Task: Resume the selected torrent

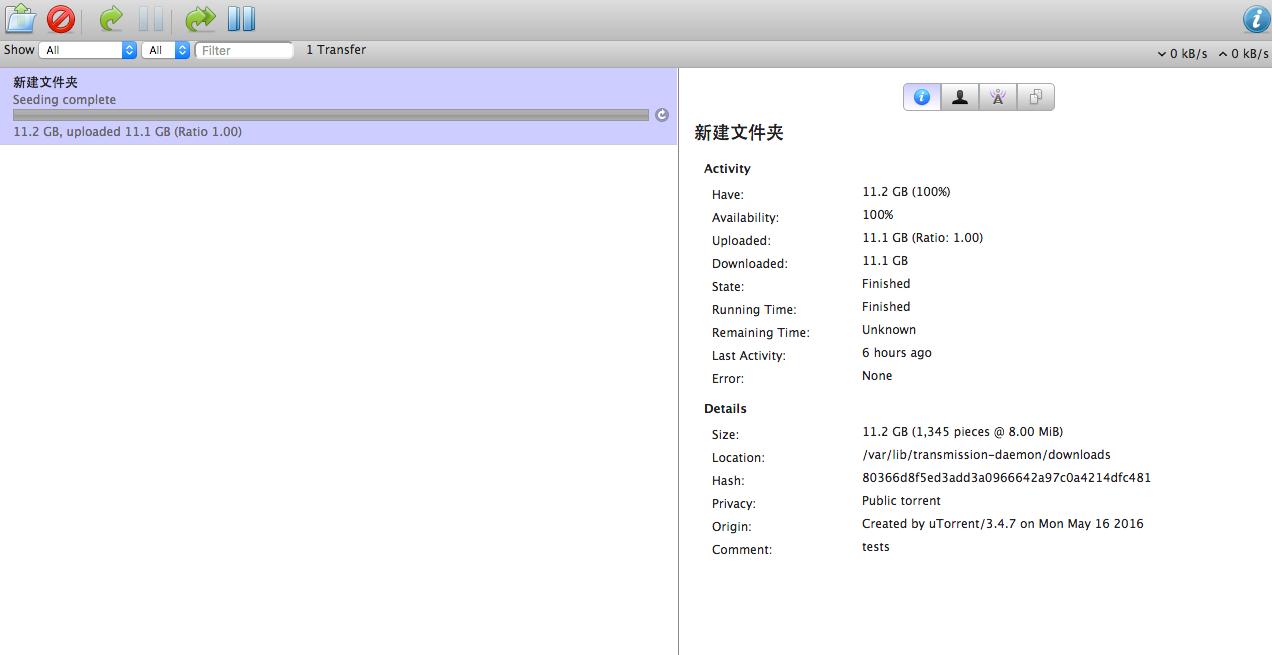Action: click(x=110, y=18)
